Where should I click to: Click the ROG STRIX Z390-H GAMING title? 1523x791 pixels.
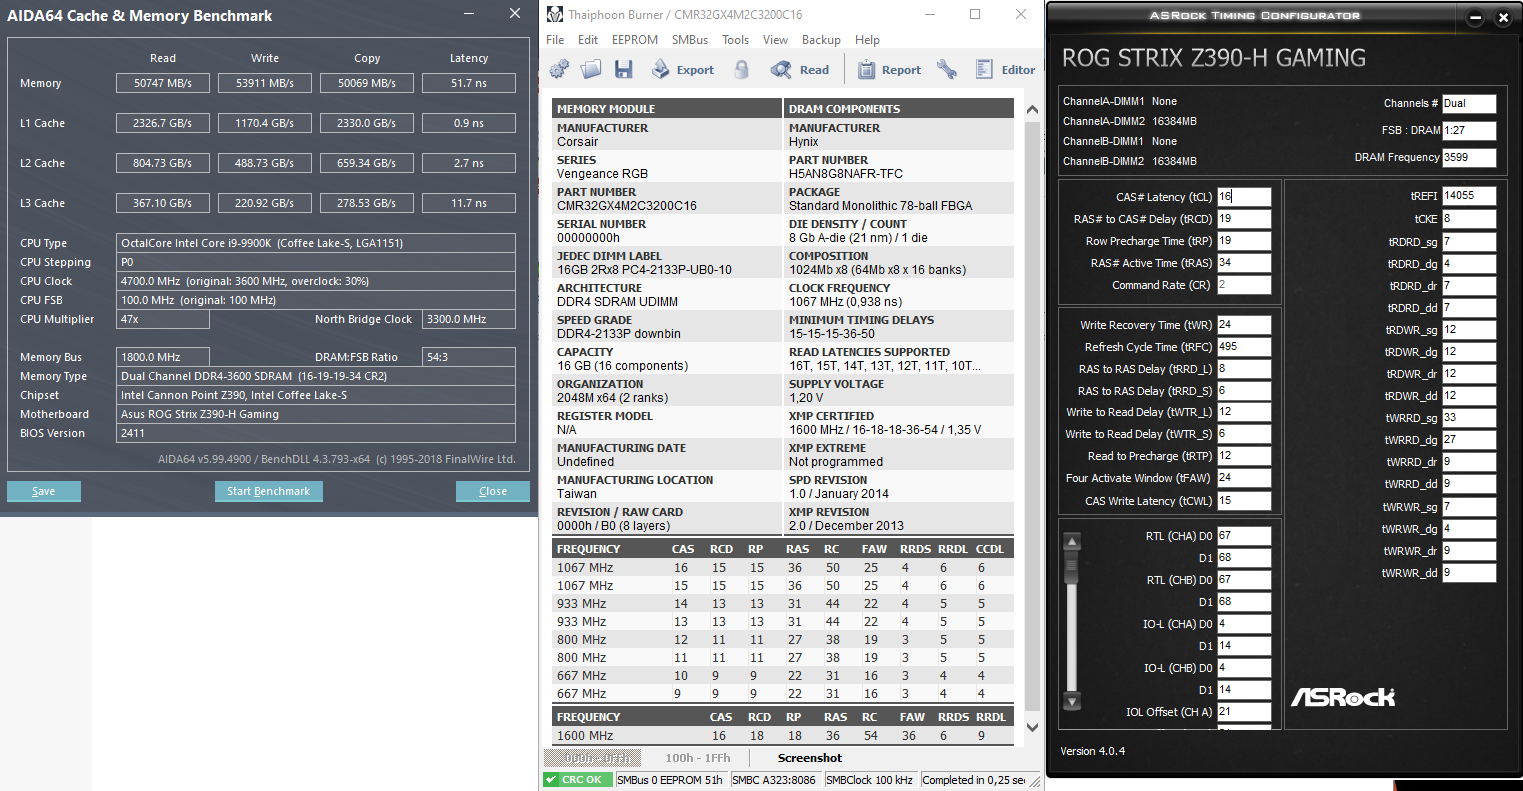coord(1214,57)
